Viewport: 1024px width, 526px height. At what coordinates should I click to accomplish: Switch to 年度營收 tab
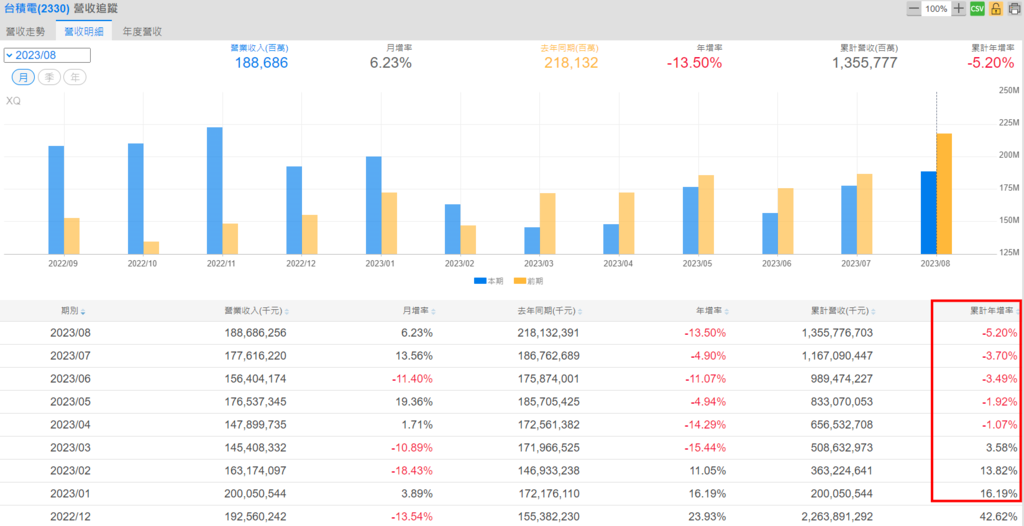click(x=142, y=31)
